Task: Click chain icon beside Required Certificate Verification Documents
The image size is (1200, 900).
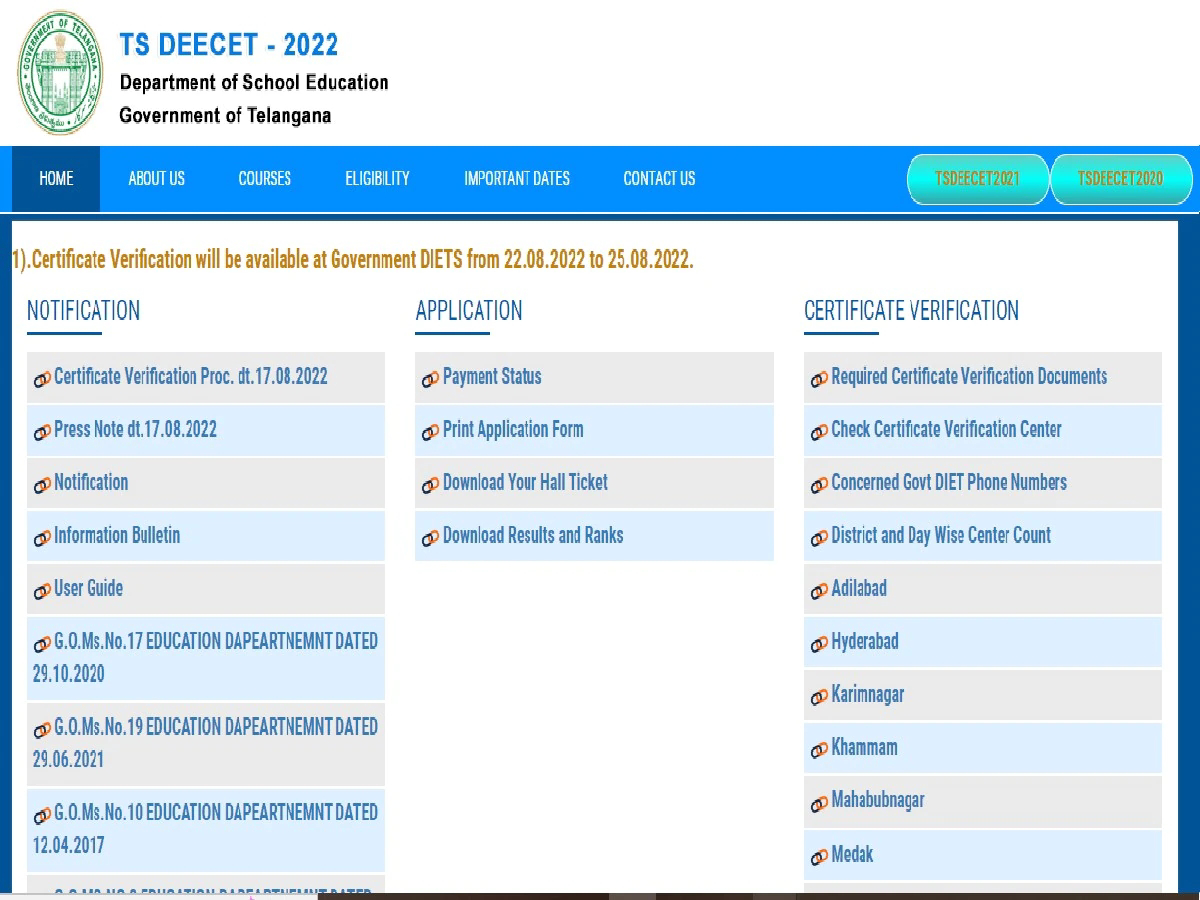Action: (x=819, y=379)
